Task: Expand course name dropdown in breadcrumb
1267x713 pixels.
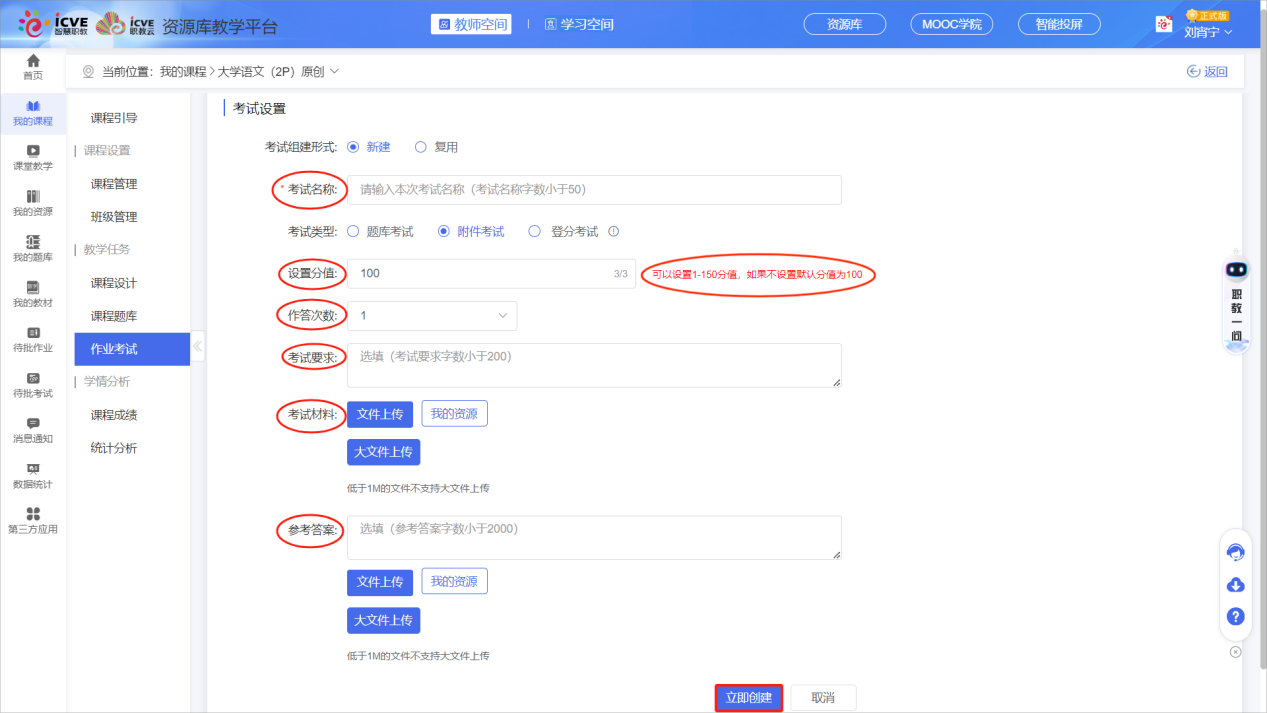Action: [334, 71]
